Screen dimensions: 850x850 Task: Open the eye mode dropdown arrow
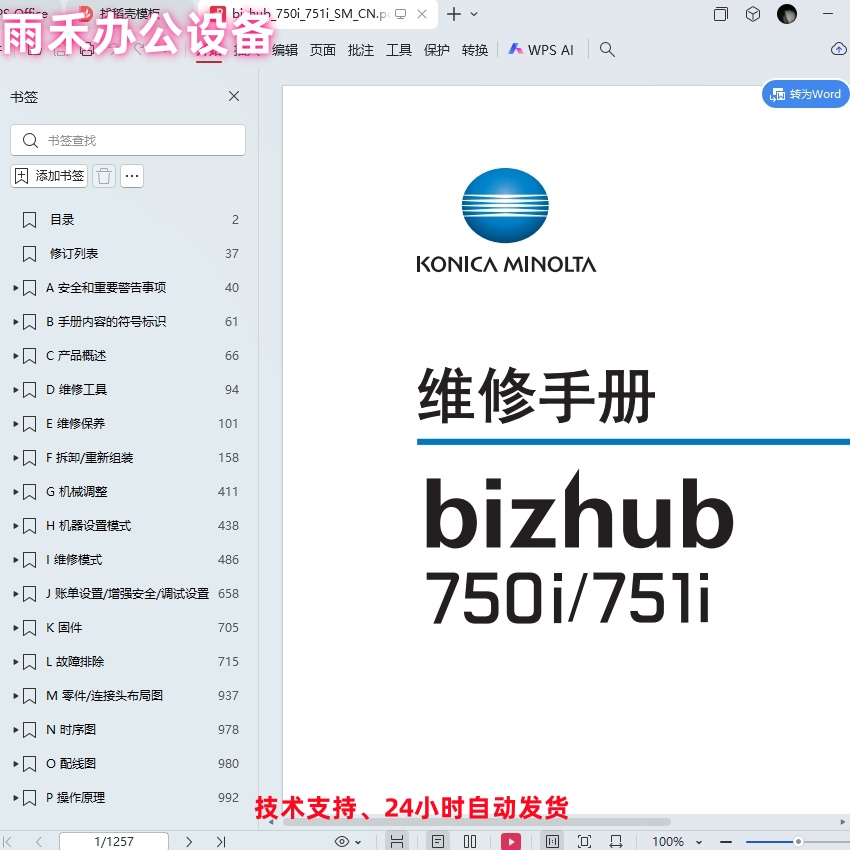coord(358,842)
